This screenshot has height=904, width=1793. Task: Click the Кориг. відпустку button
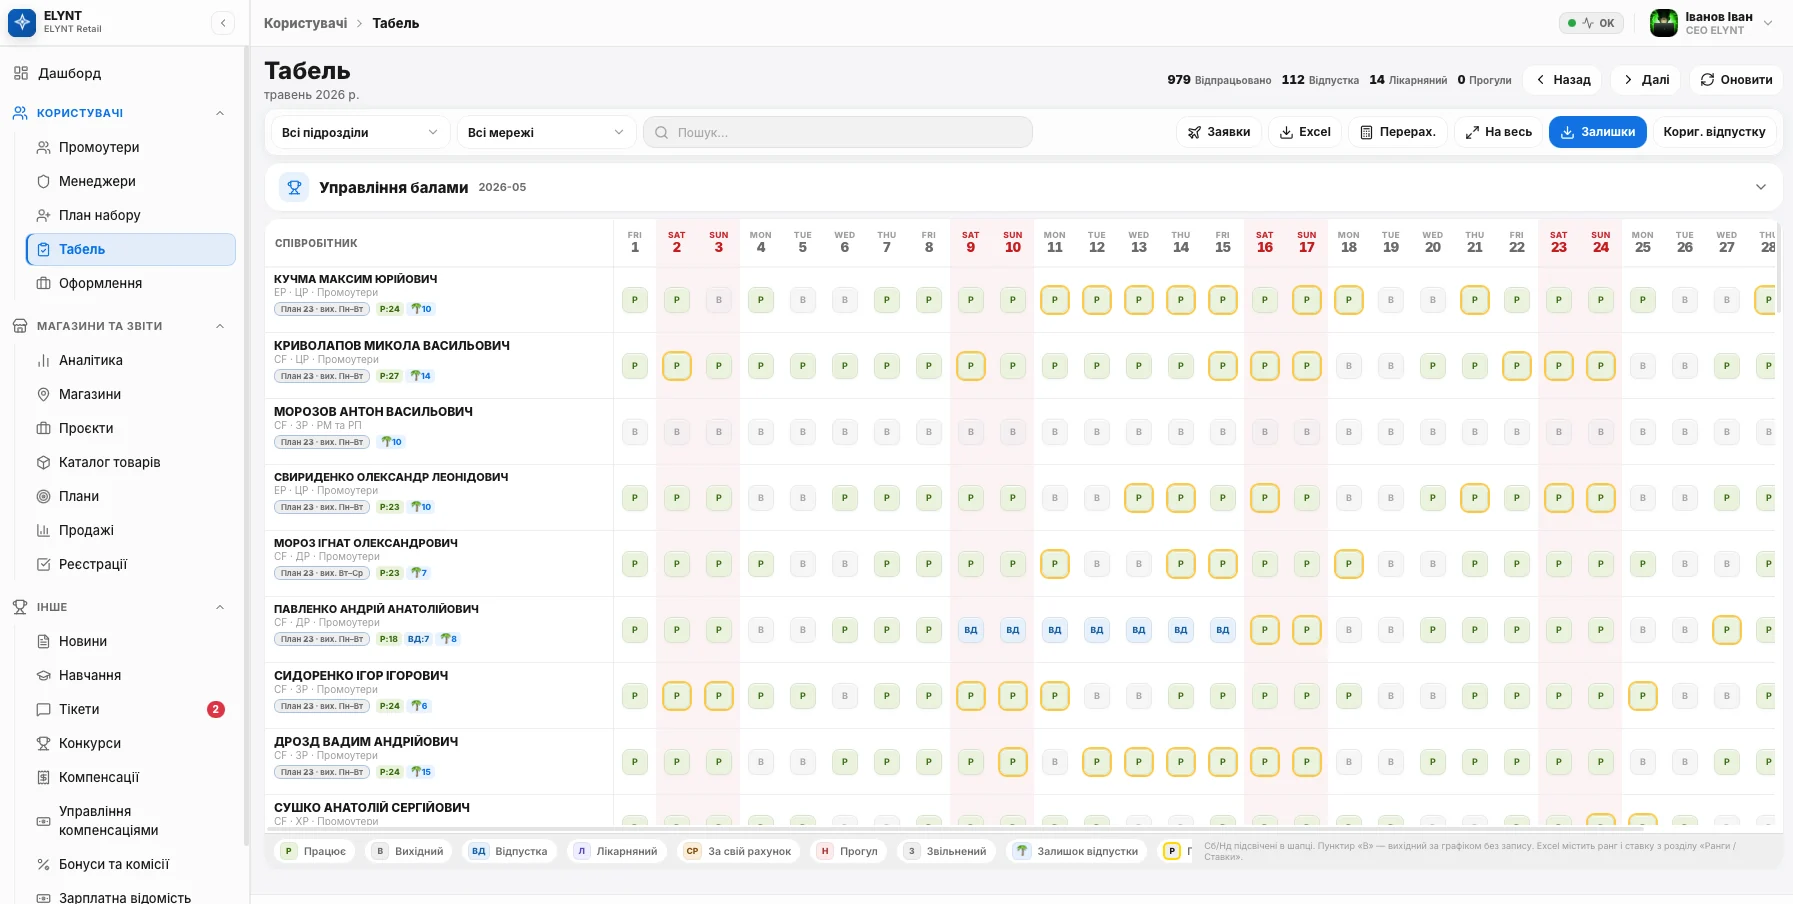point(1714,132)
